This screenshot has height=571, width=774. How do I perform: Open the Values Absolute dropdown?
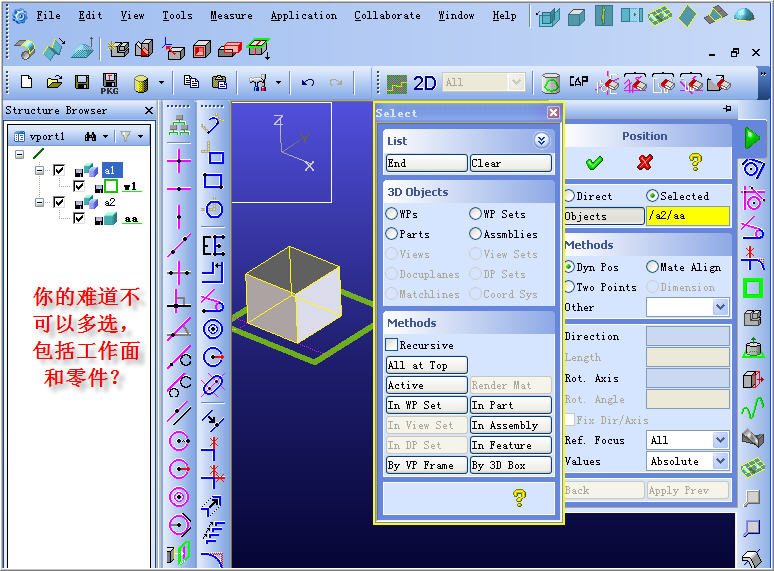point(720,461)
